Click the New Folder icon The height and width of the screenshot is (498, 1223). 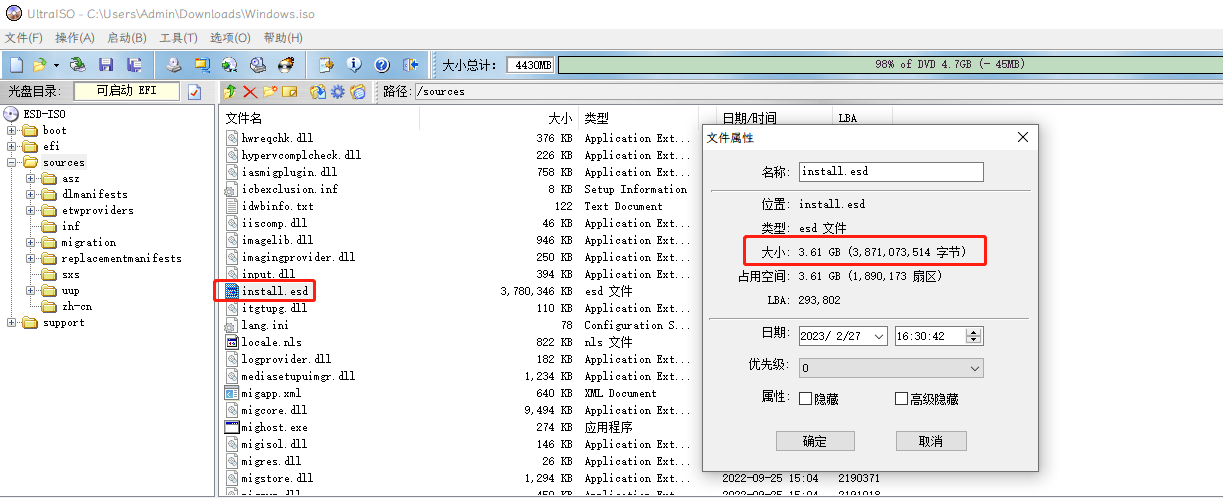point(270,91)
